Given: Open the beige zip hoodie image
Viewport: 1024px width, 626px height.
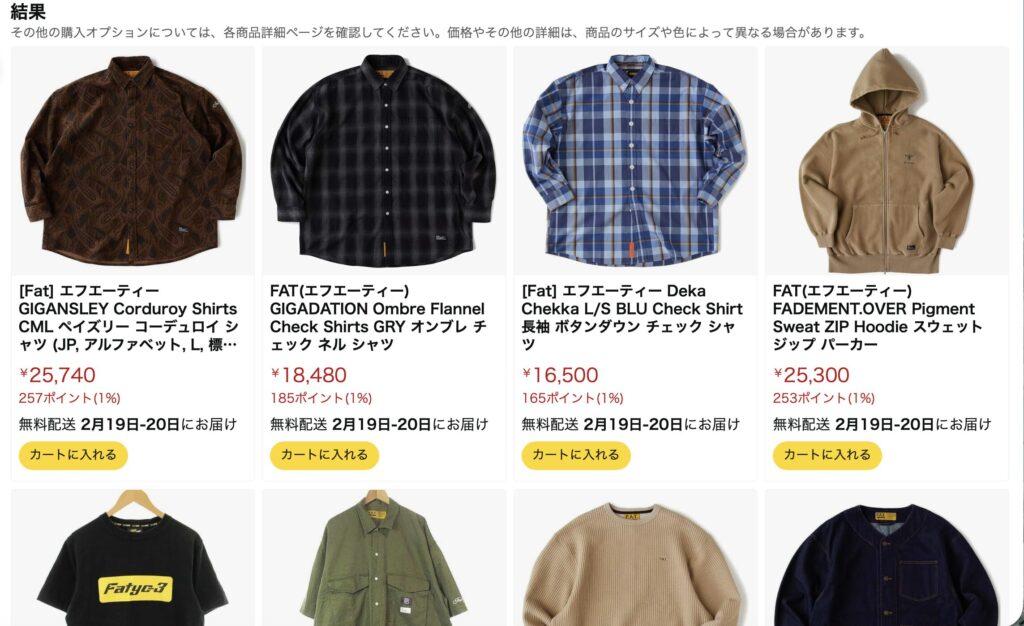Looking at the screenshot, I should pyautogui.click(x=887, y=161).
